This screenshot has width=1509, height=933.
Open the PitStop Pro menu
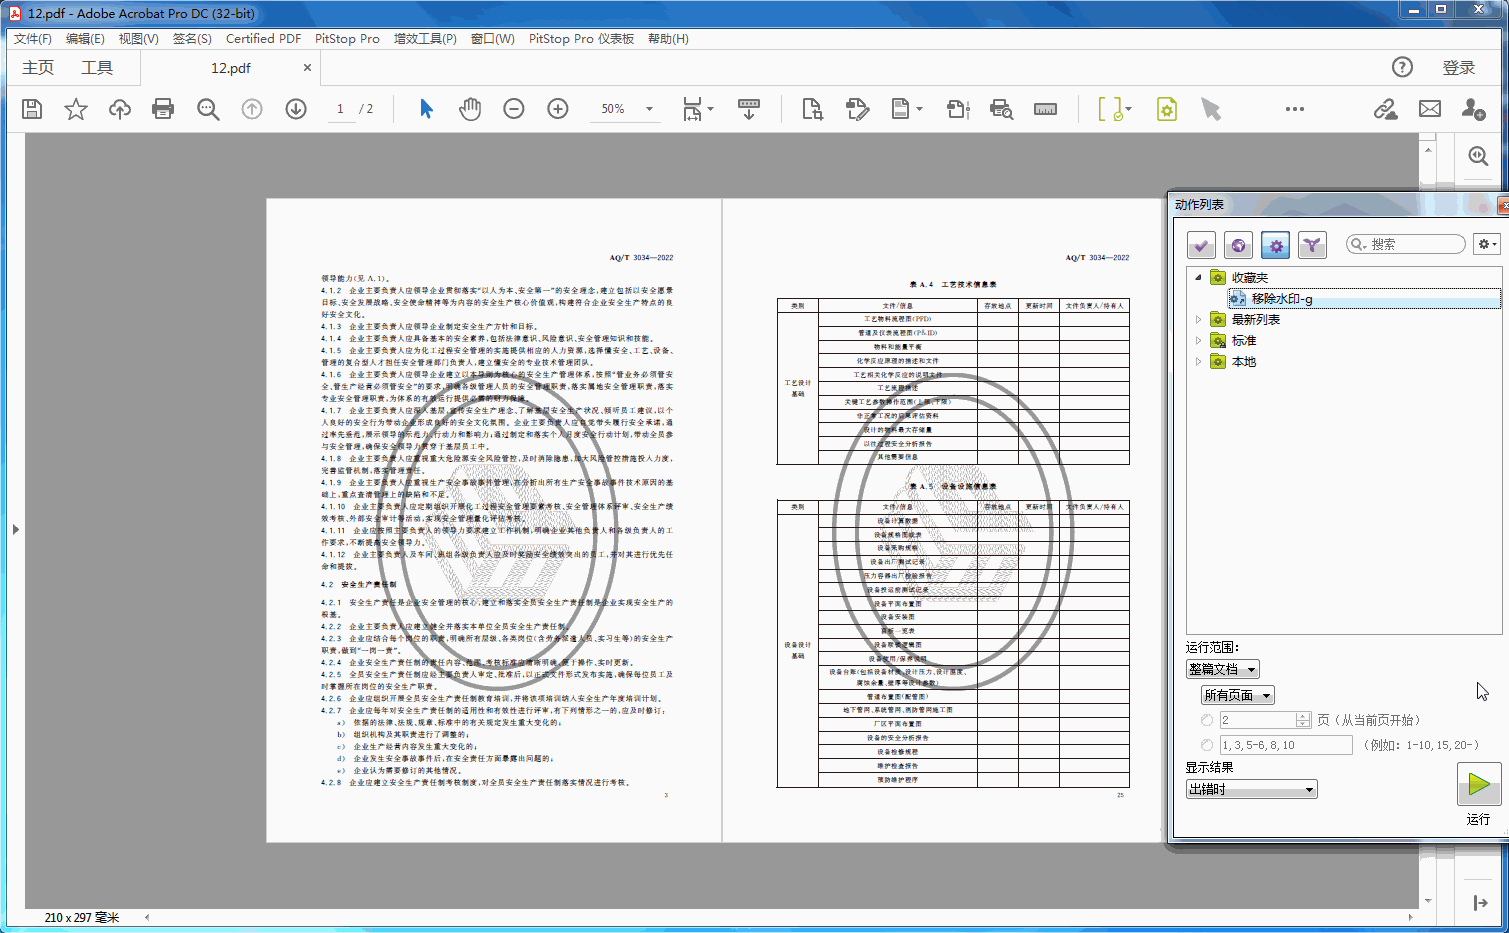(x=347, y=38)
